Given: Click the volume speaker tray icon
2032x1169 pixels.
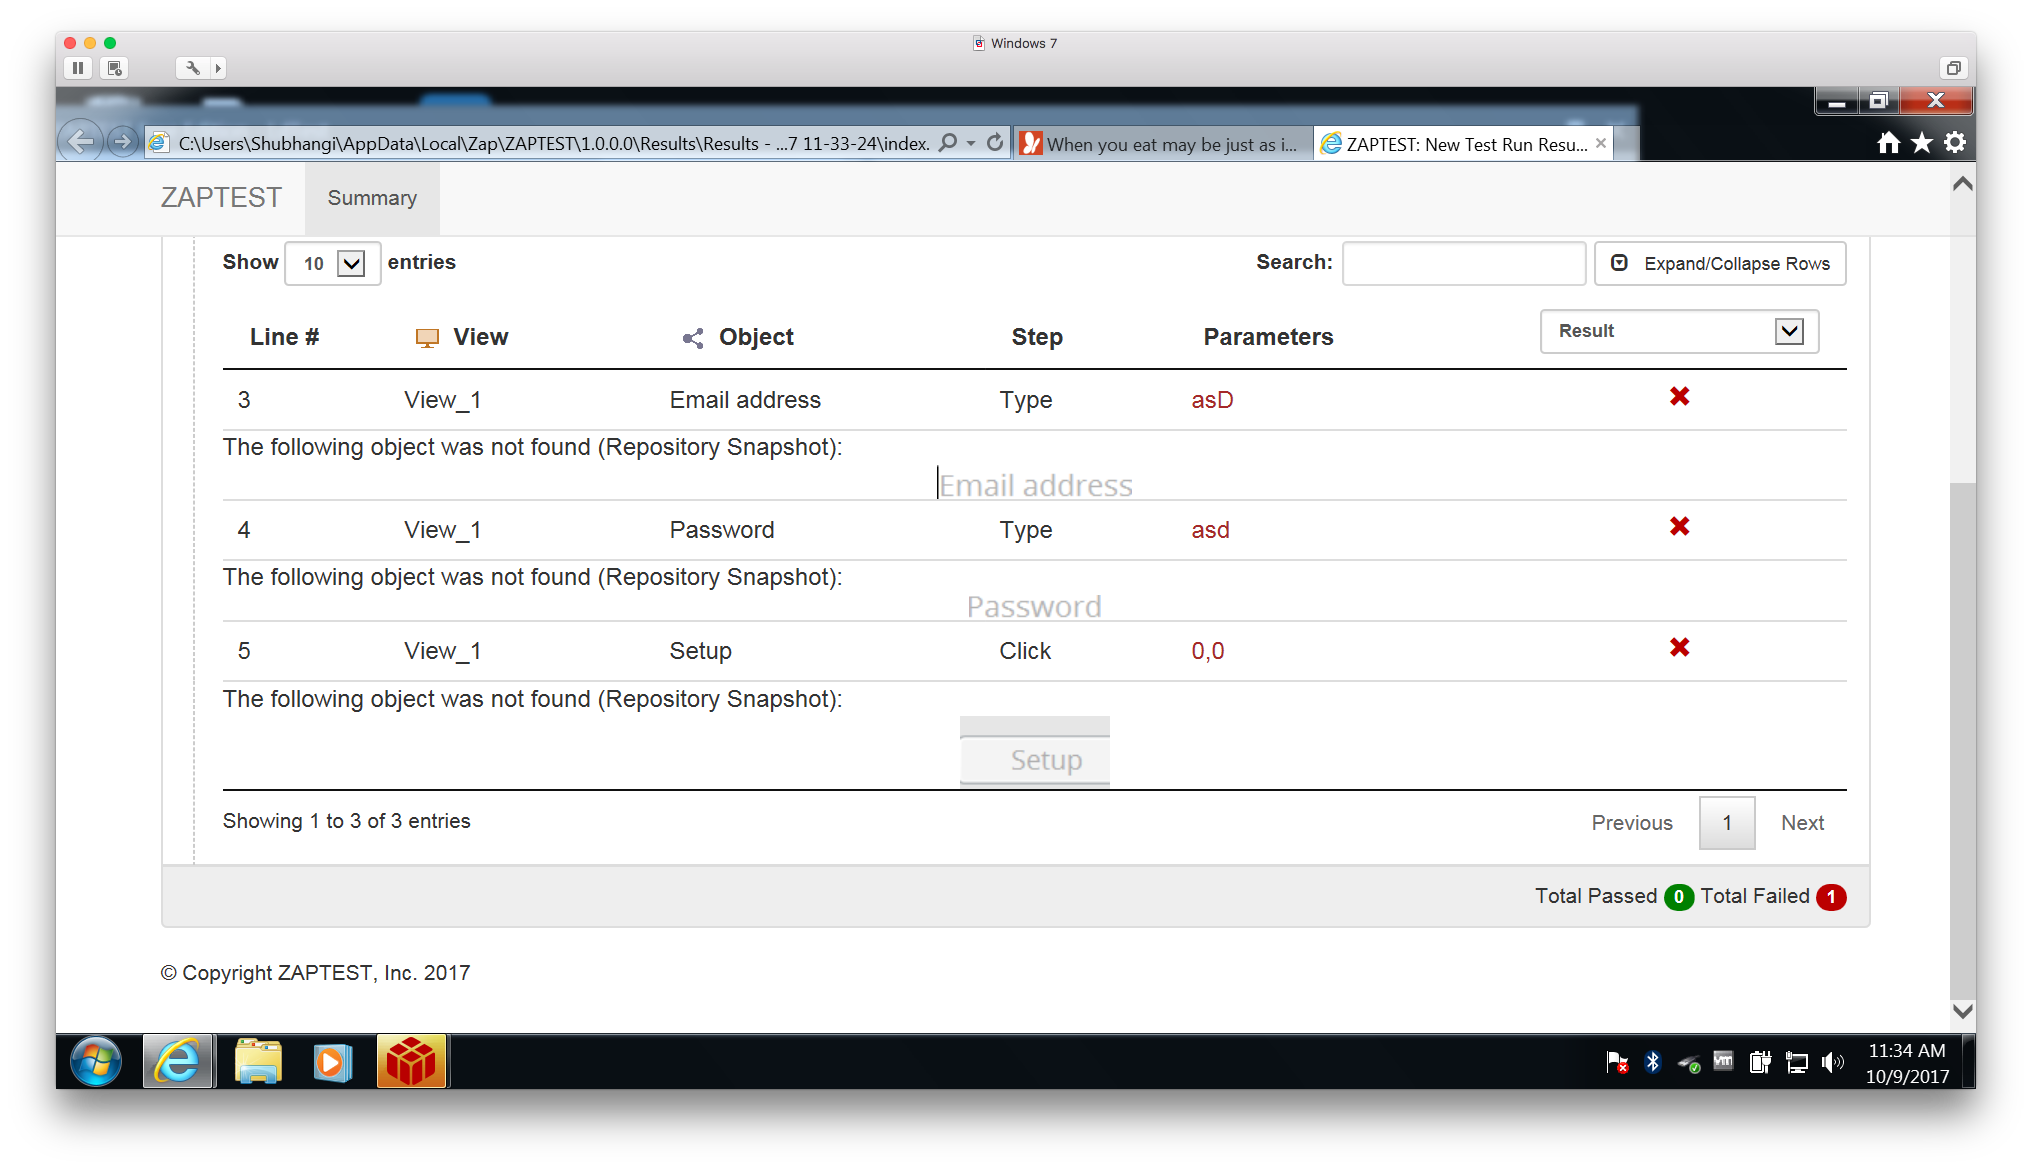Looking at the screenshot, I should [1832, 1062].
